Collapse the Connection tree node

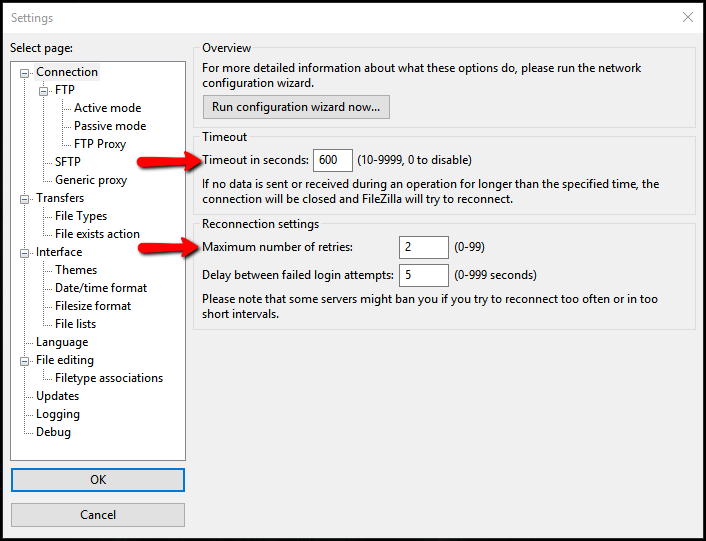click(x=25, y=72)
